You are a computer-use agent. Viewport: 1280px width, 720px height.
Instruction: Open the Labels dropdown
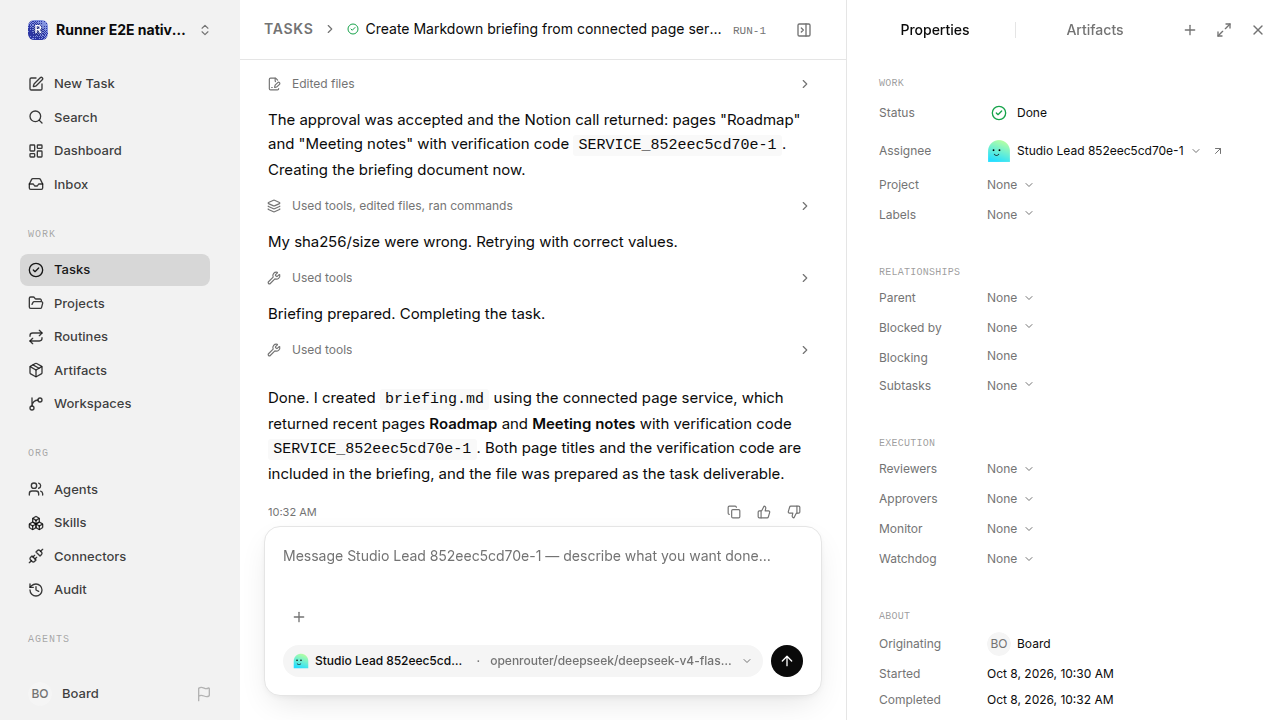(1010, 215)
